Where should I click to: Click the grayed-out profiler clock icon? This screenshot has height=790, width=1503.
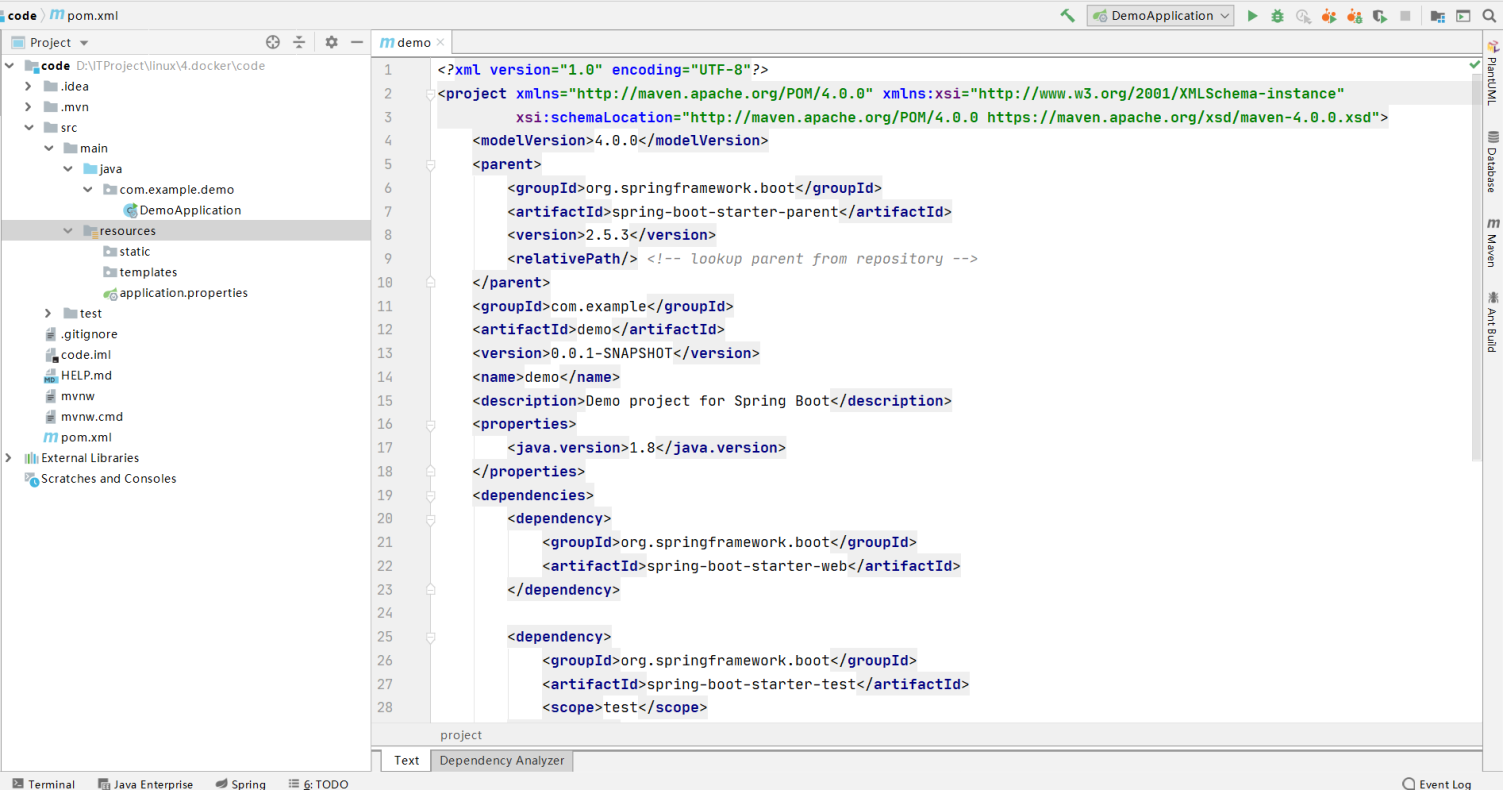pos(1303,16)
